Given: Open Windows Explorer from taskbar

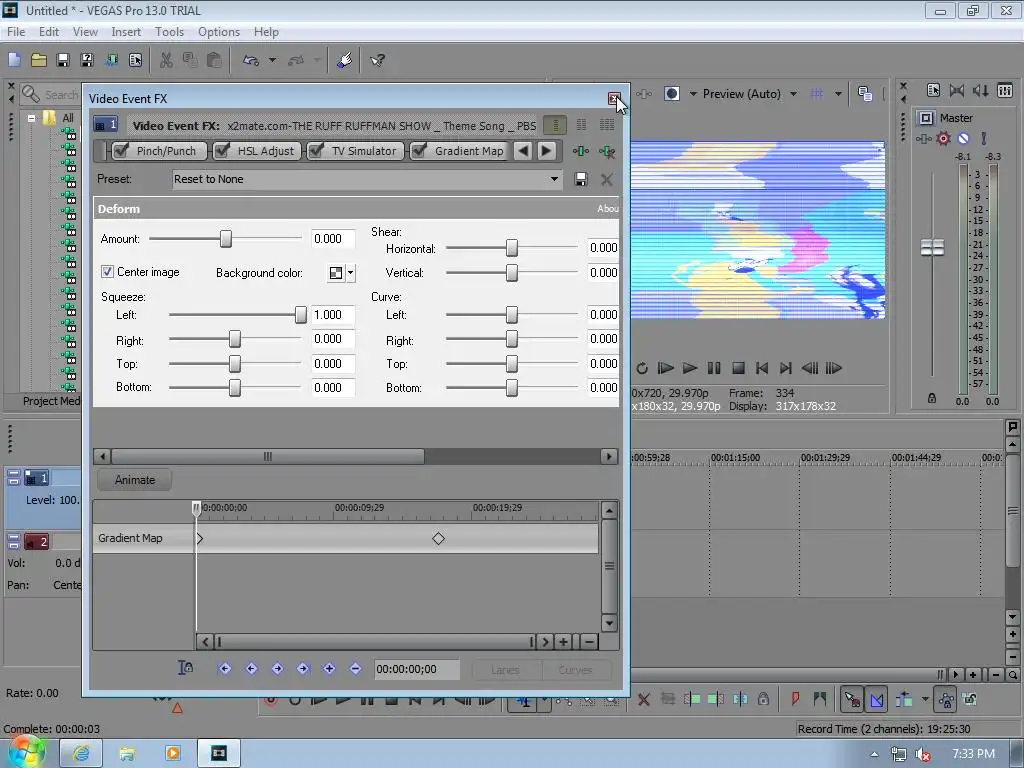Looking at the screenshot, I should [x=127, y=753].
